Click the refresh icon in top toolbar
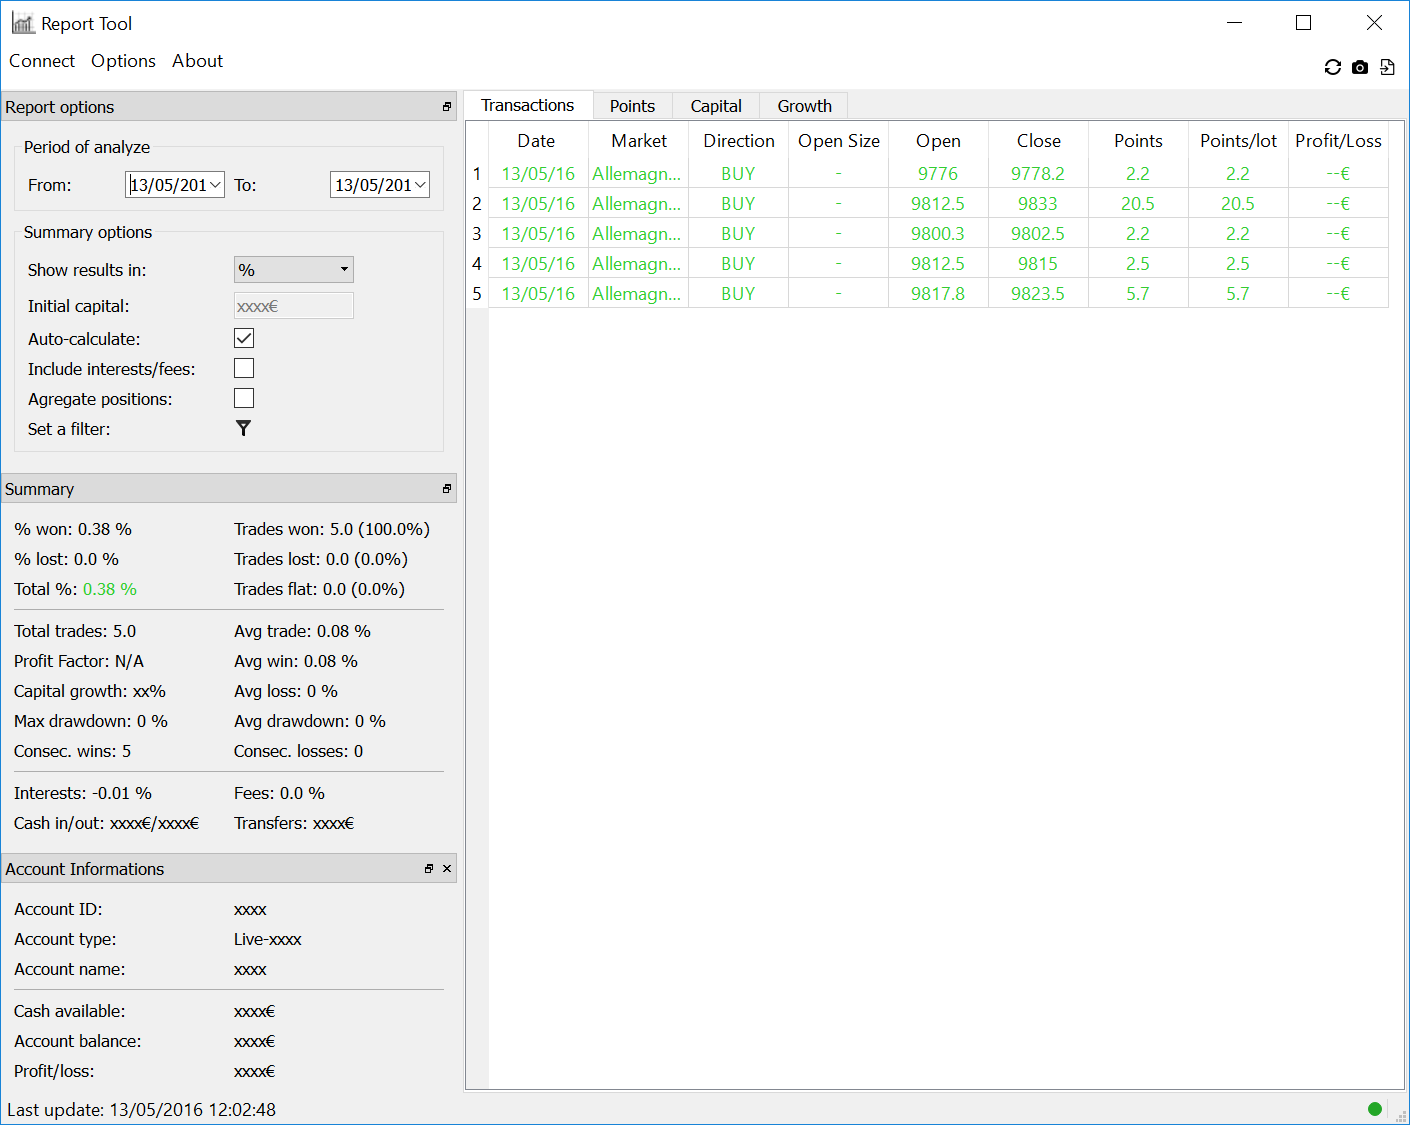 point(1332,67)
